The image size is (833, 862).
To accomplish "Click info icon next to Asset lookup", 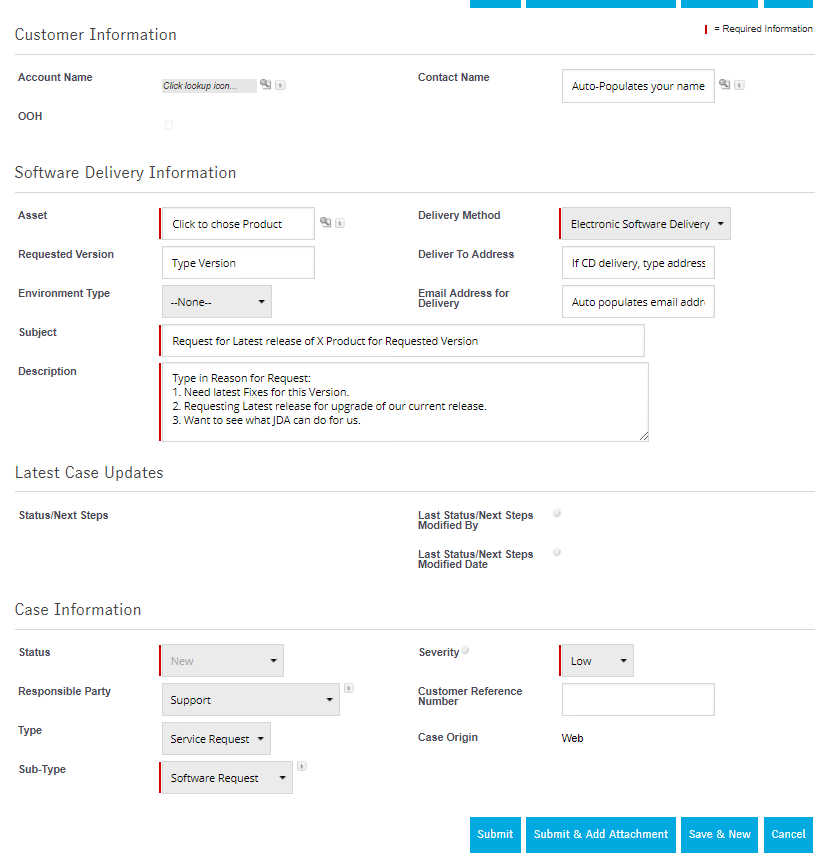I will [x=340, y=223].
